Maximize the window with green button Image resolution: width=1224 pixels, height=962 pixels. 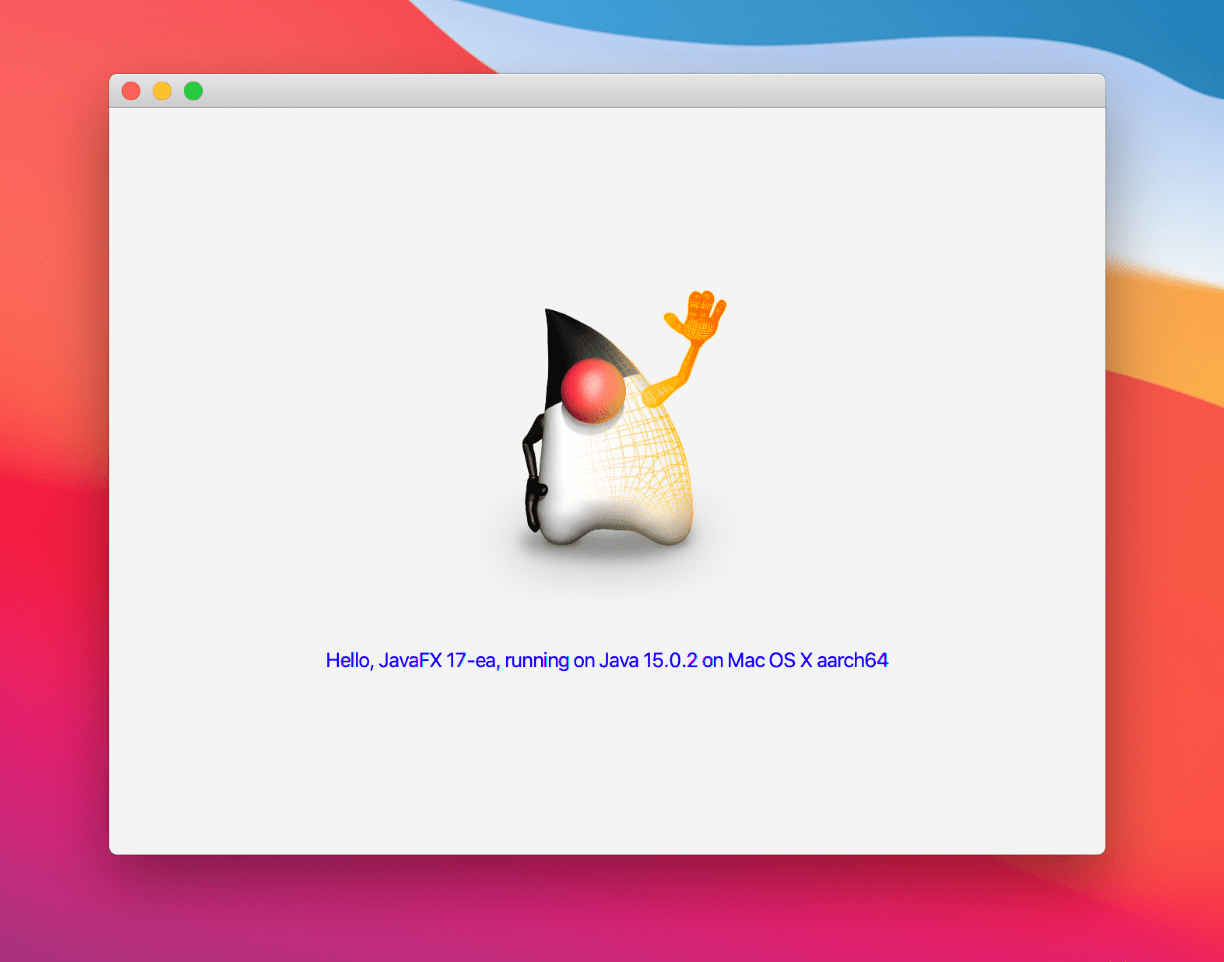pos(193,91)
